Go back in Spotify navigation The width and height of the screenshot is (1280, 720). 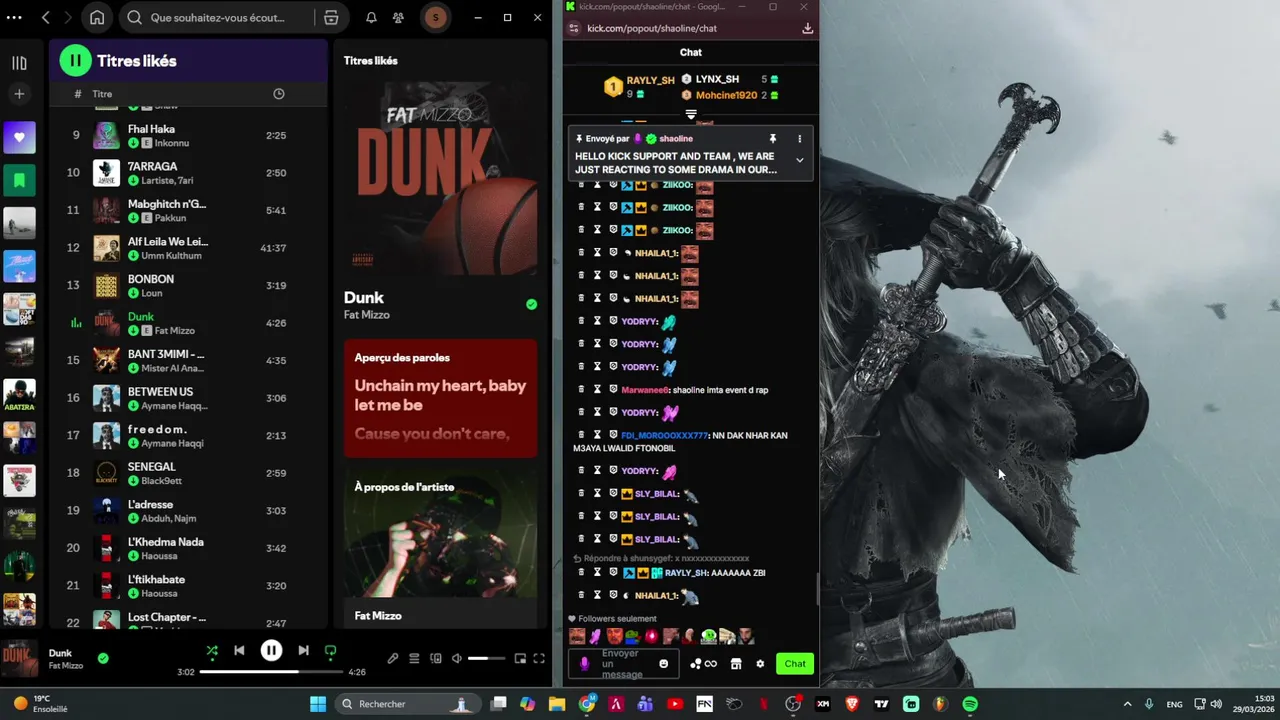pos(46,17)
